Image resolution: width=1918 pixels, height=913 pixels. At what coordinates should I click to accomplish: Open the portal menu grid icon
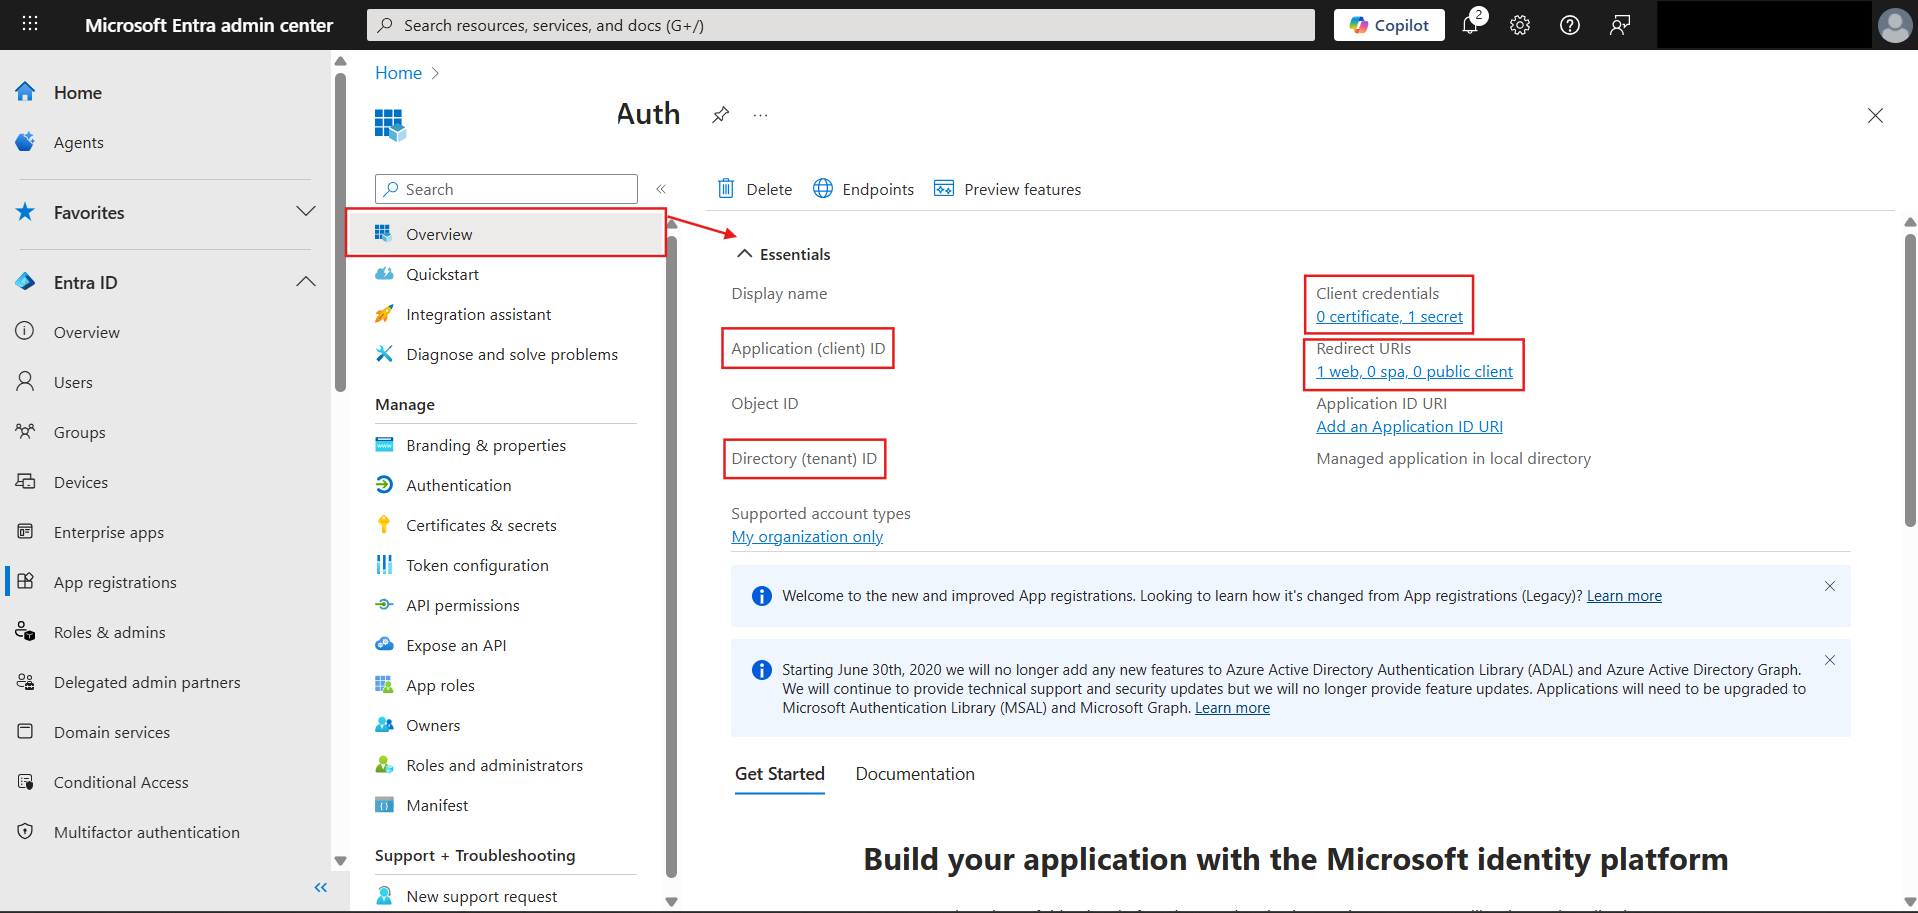click(x=30, y=24)
